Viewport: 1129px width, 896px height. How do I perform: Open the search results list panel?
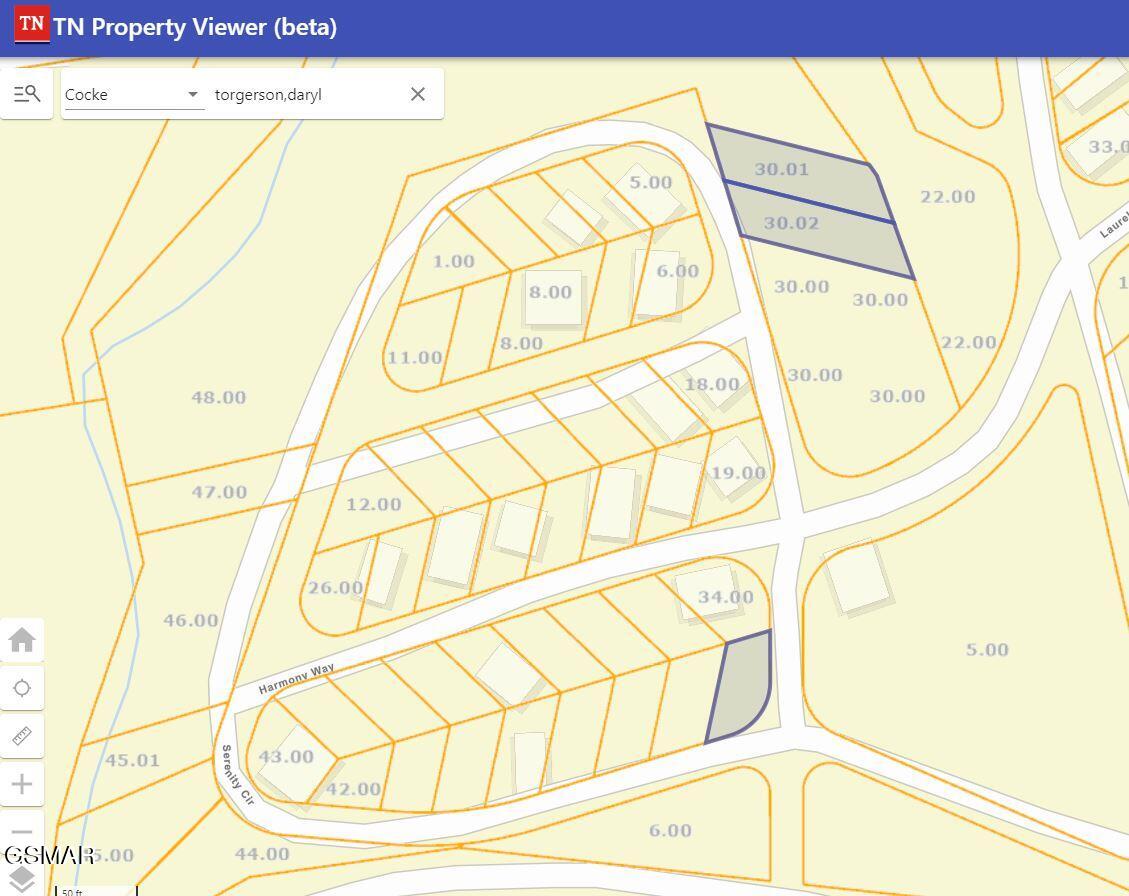pos(27,94)
